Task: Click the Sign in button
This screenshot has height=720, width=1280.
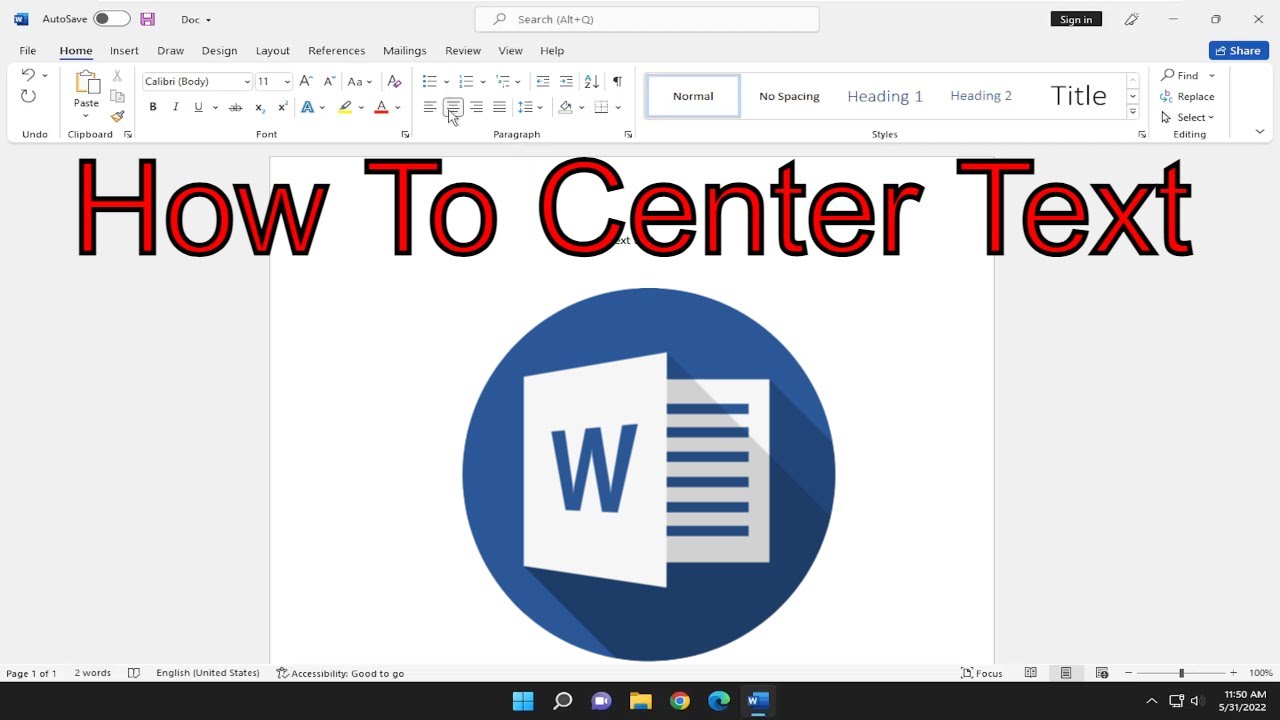Action: pos(1076,19)
